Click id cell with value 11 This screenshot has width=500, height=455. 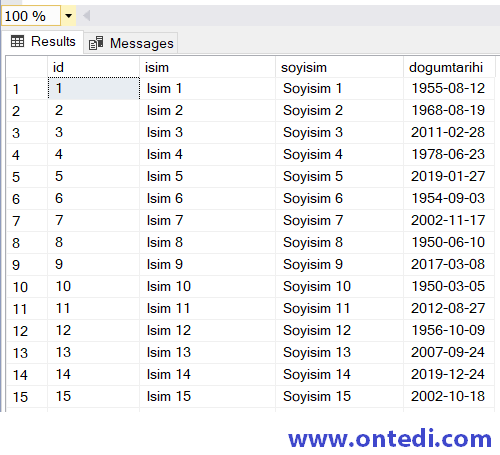point(94,309)
